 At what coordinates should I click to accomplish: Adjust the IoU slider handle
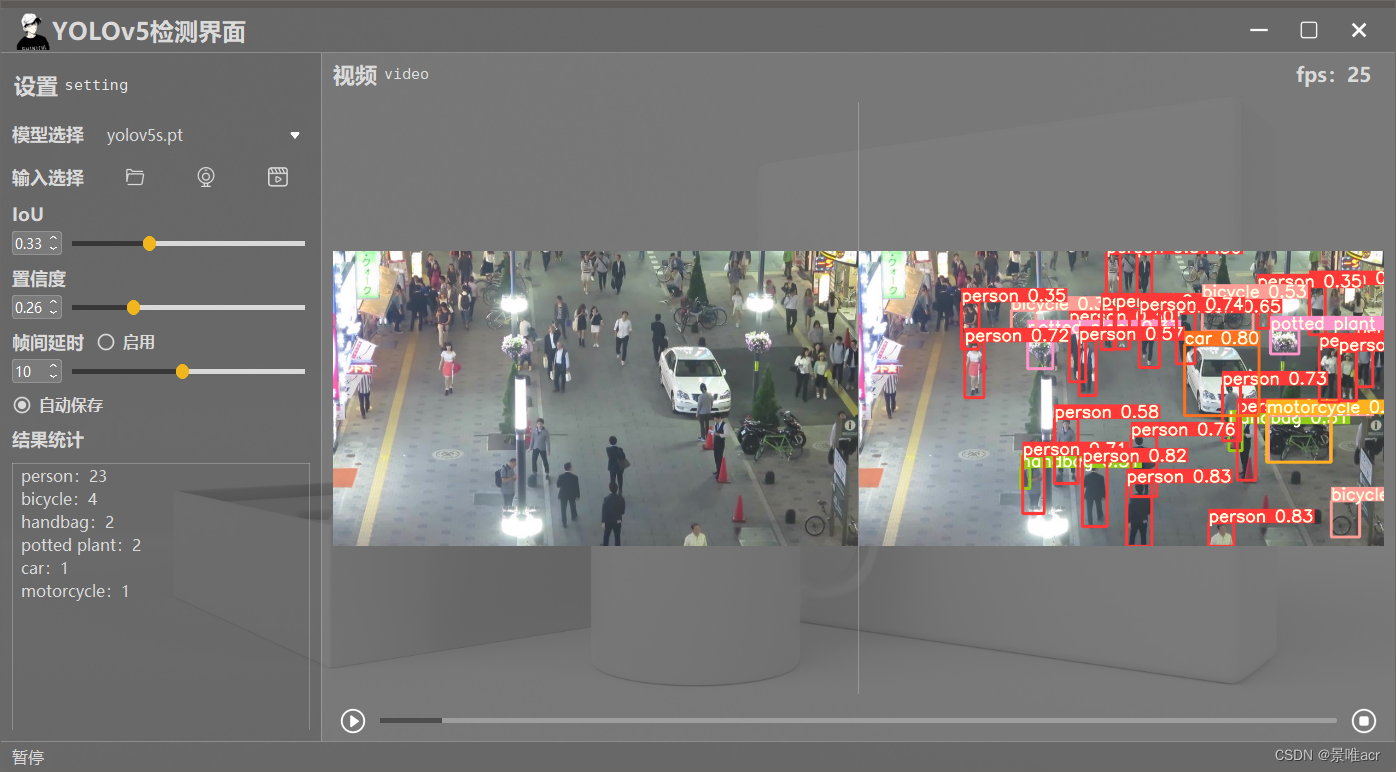click(x=149, y=243)
